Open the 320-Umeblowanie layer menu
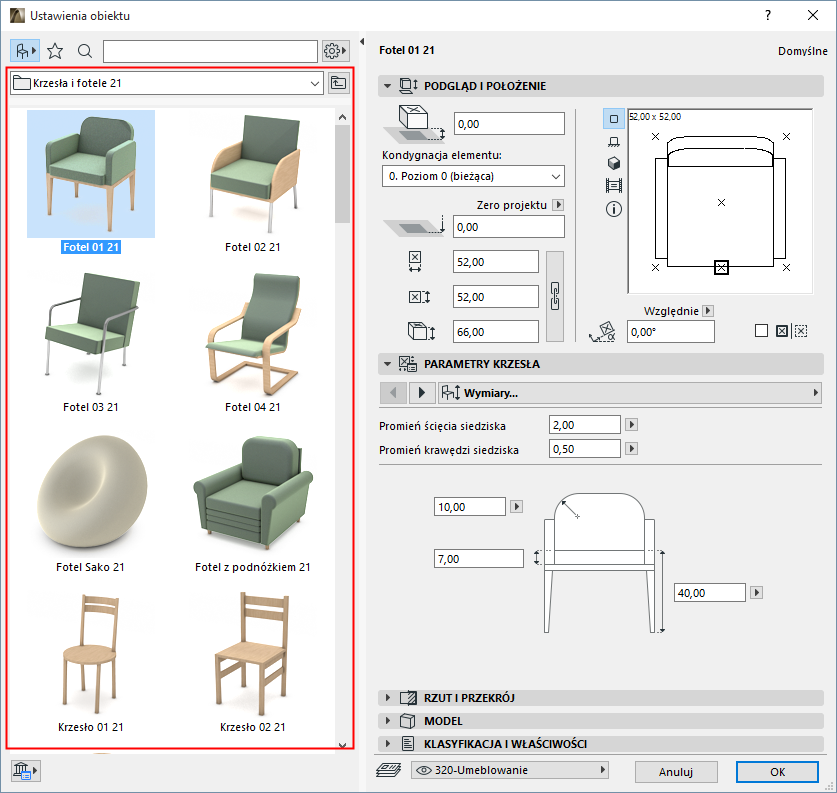 (511, 770)
